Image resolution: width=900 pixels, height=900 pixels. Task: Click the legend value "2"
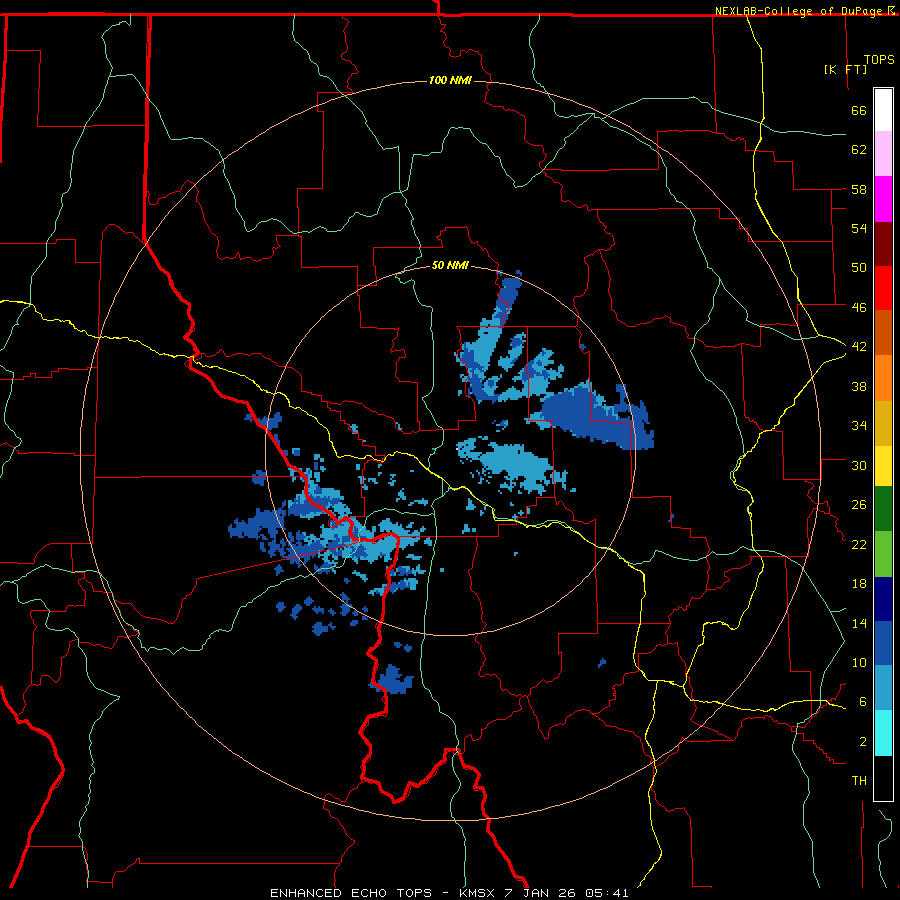point(862,741)
